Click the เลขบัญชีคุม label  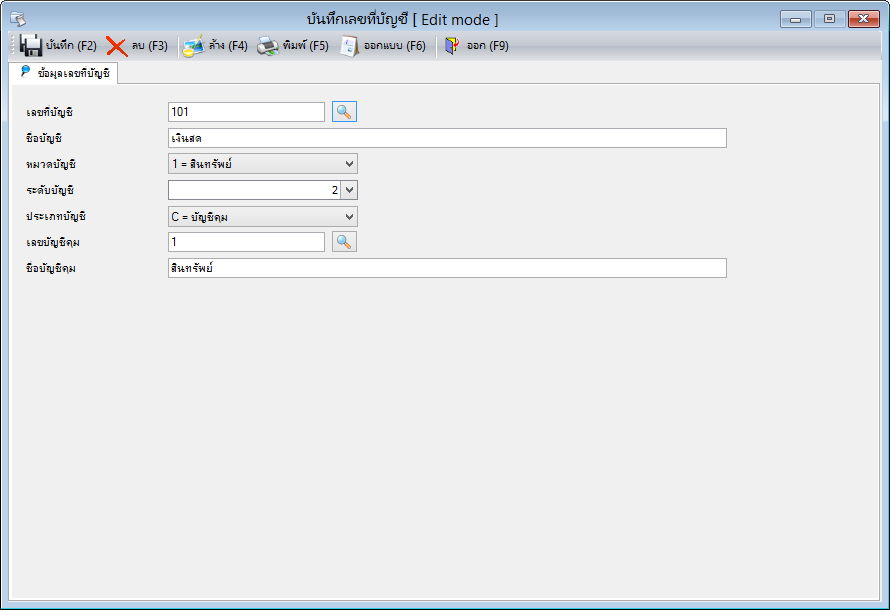[53, 243]
